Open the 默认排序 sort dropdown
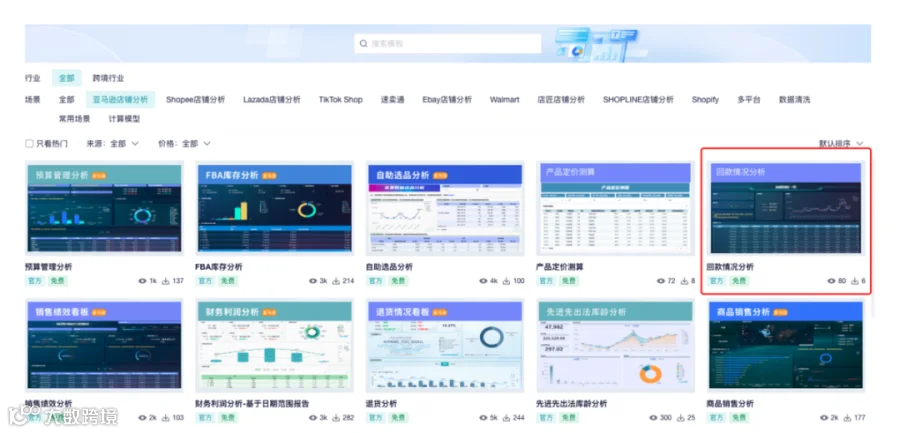This screenshot has height=433, width=900. tap(841, 144)
